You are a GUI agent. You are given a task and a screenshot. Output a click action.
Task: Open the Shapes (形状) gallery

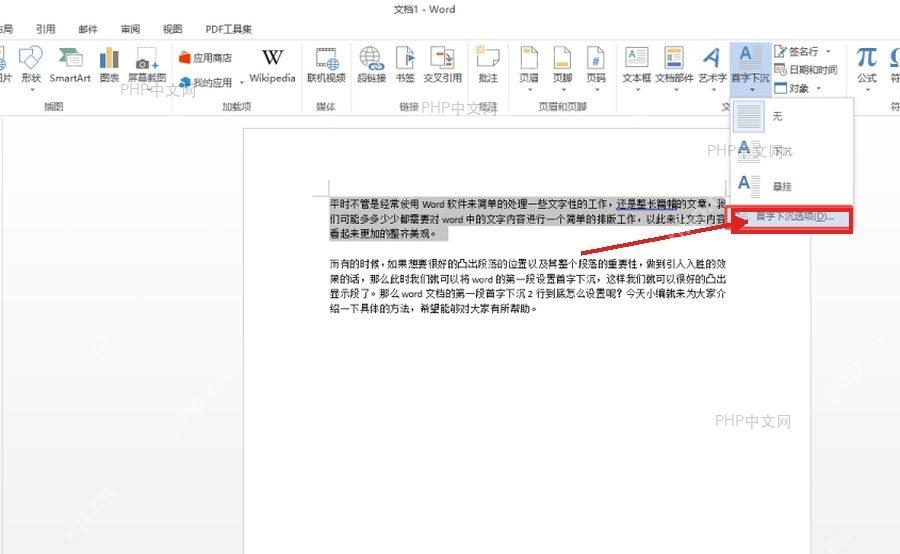pyautogui.click(x=31, y=68)
